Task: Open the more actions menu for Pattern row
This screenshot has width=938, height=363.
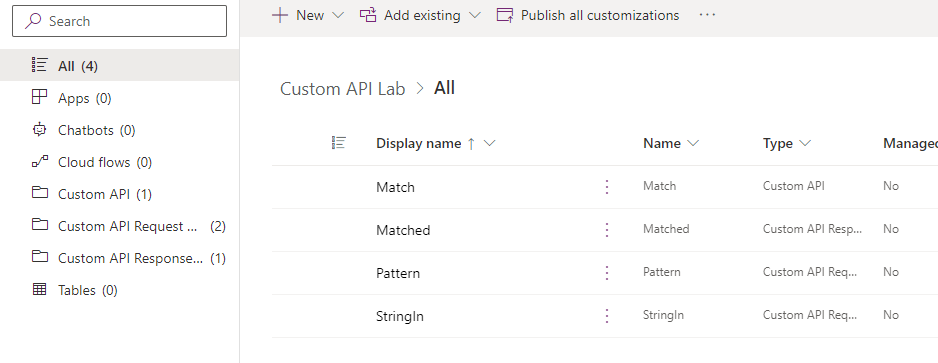Action: click(607, 273)
